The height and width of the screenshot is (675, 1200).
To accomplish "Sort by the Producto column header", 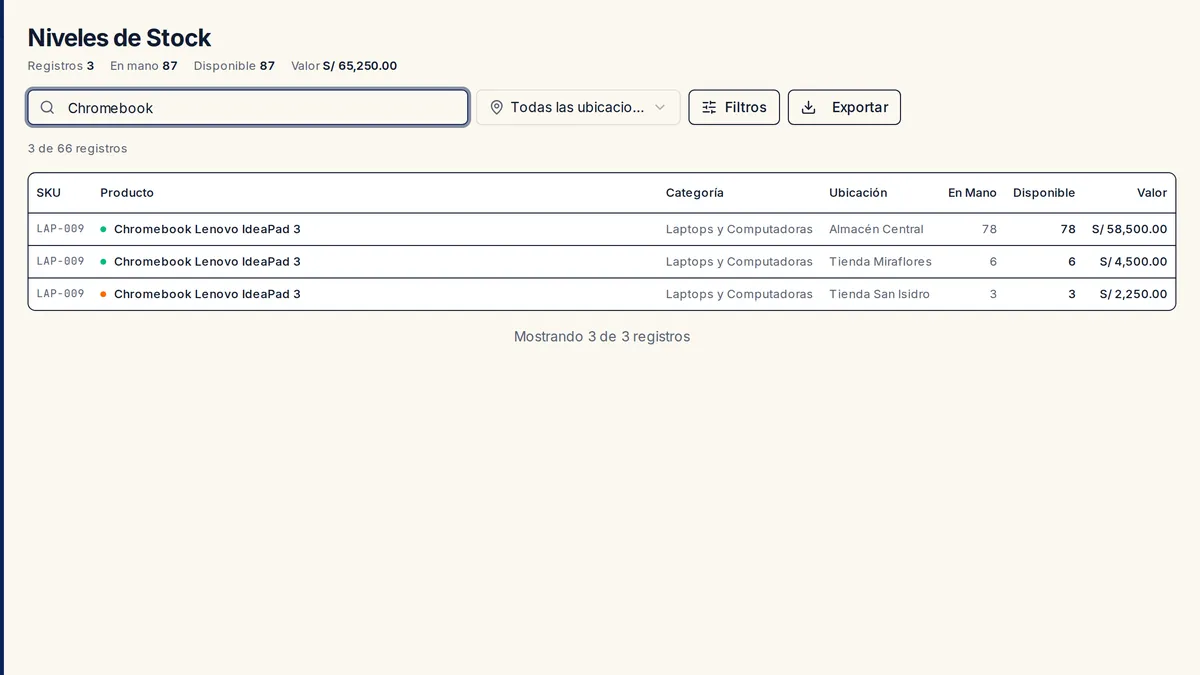I will click(x=127, y=193).
